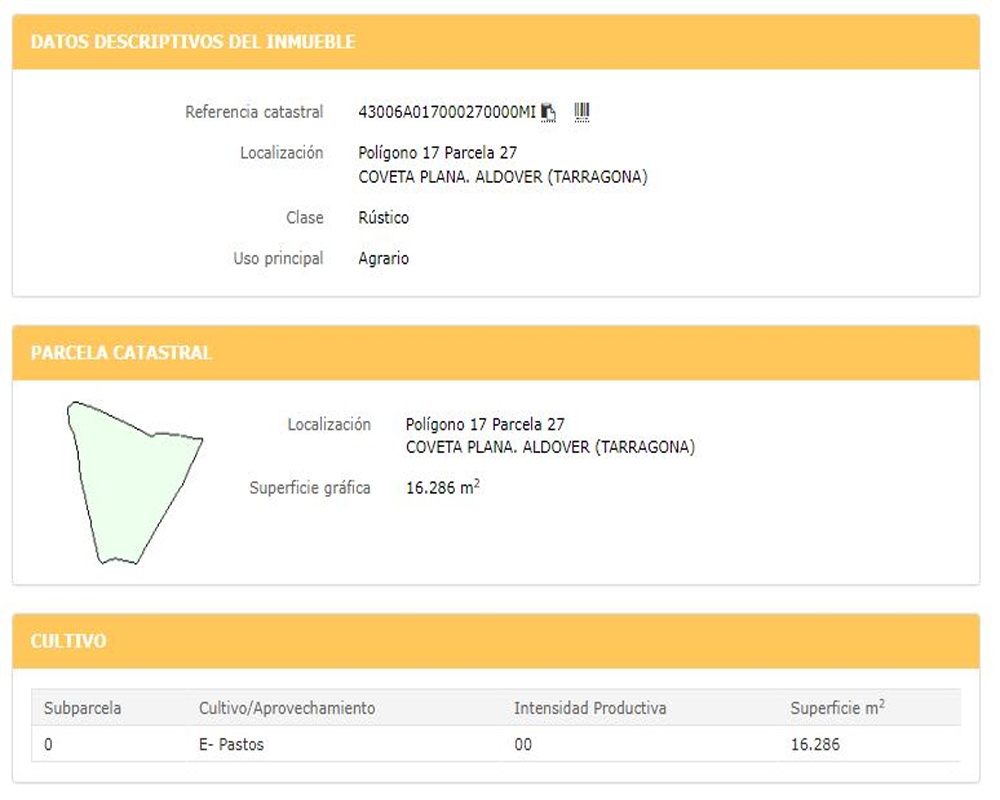Click 'Polígono 17 Parcela 27' in the parcel section
The width and height of the screenshot is (1000, 800).
tap(485, 425)
